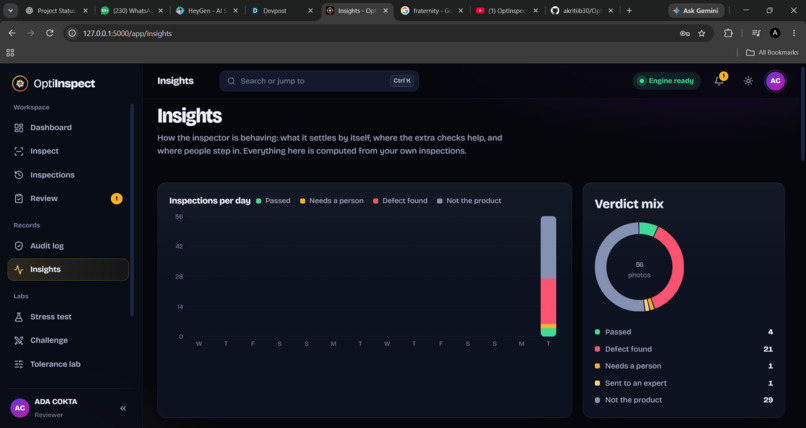Open the top-right AC profile avatar
This screenshot has height=428, width=806.
775,81
